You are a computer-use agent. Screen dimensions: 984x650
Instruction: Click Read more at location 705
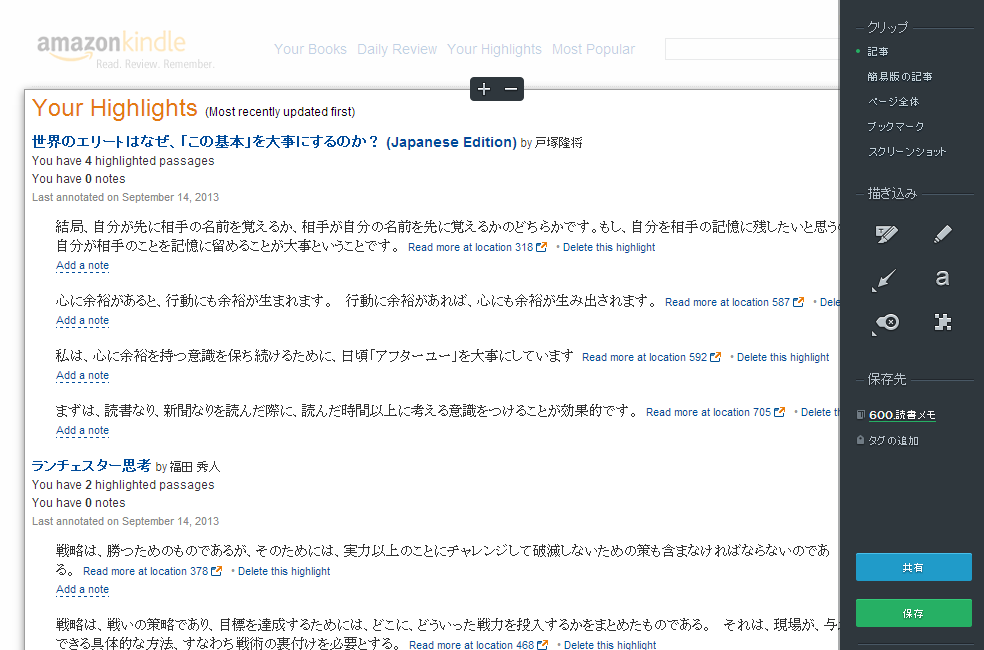tap(709, 412)
